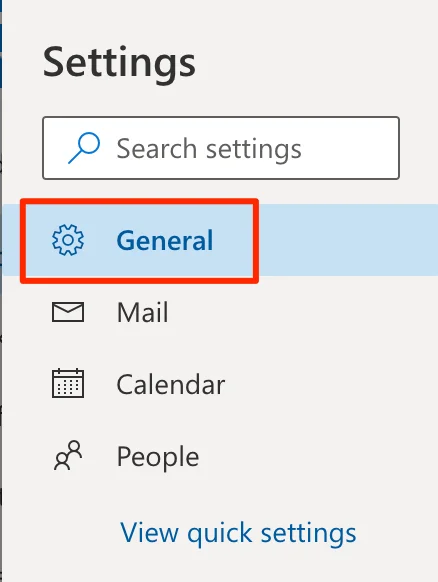438x582 pixels.
Task: Open the View quick settings link
Action: tap(238, 533)
